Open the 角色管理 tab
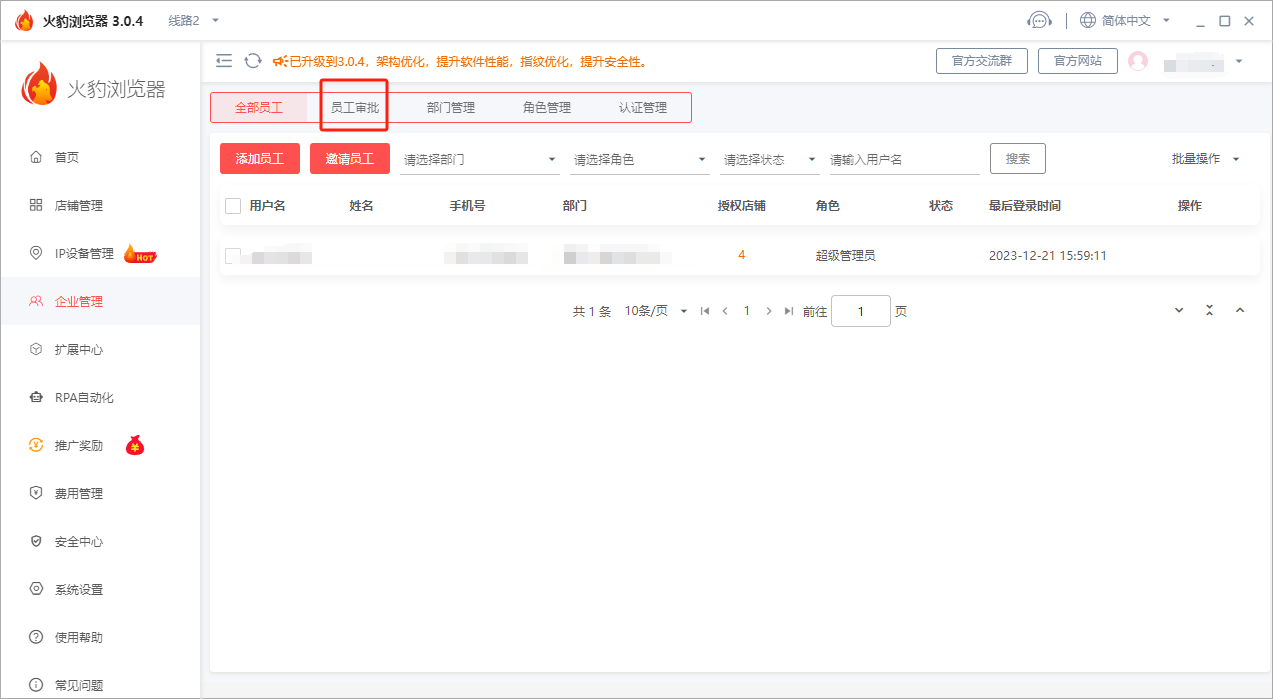The image size is (1273, 699). [x=546, y=106]
